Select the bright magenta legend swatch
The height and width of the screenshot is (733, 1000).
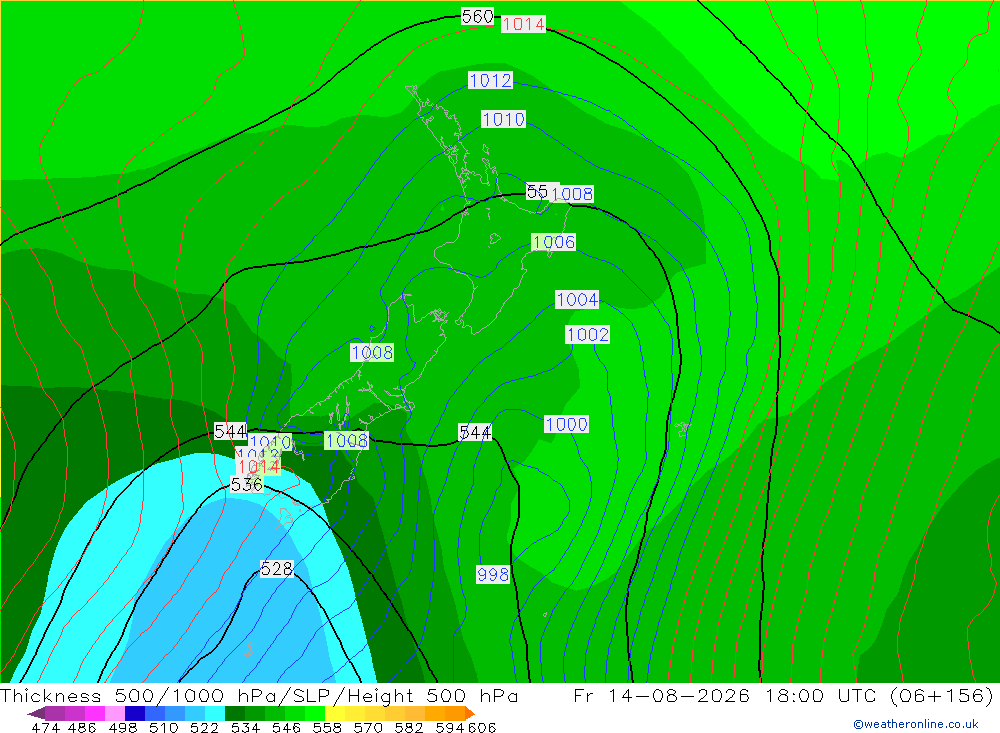(95, 713)
